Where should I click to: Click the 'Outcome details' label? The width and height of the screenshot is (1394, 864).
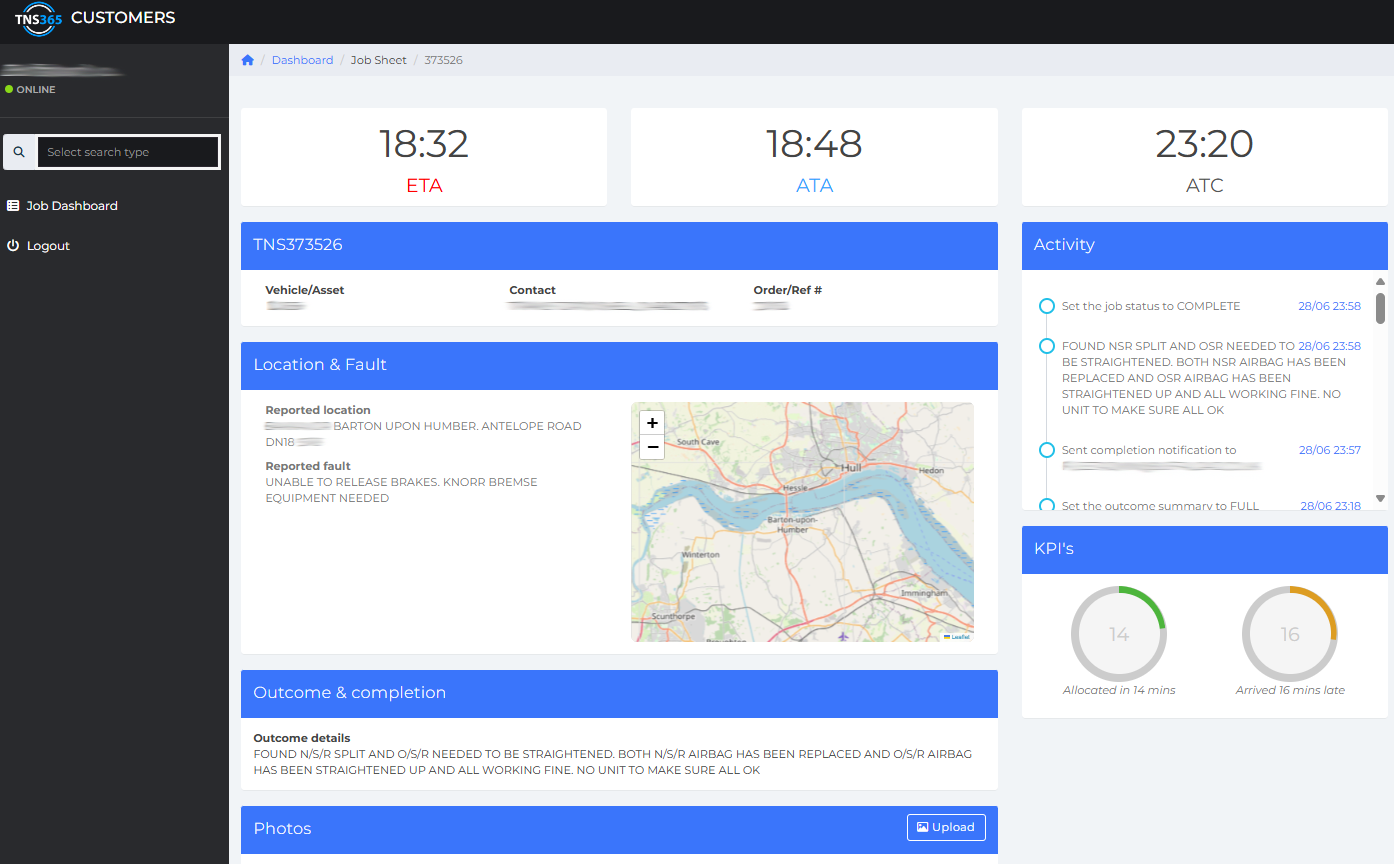(302, 738)
